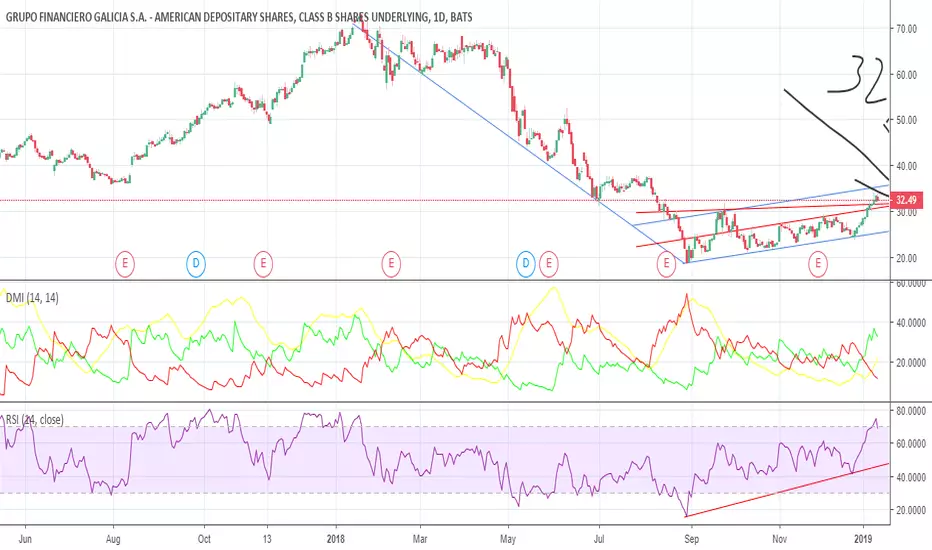Click the 60.0000 value on the RSI scale

(911, 444)
